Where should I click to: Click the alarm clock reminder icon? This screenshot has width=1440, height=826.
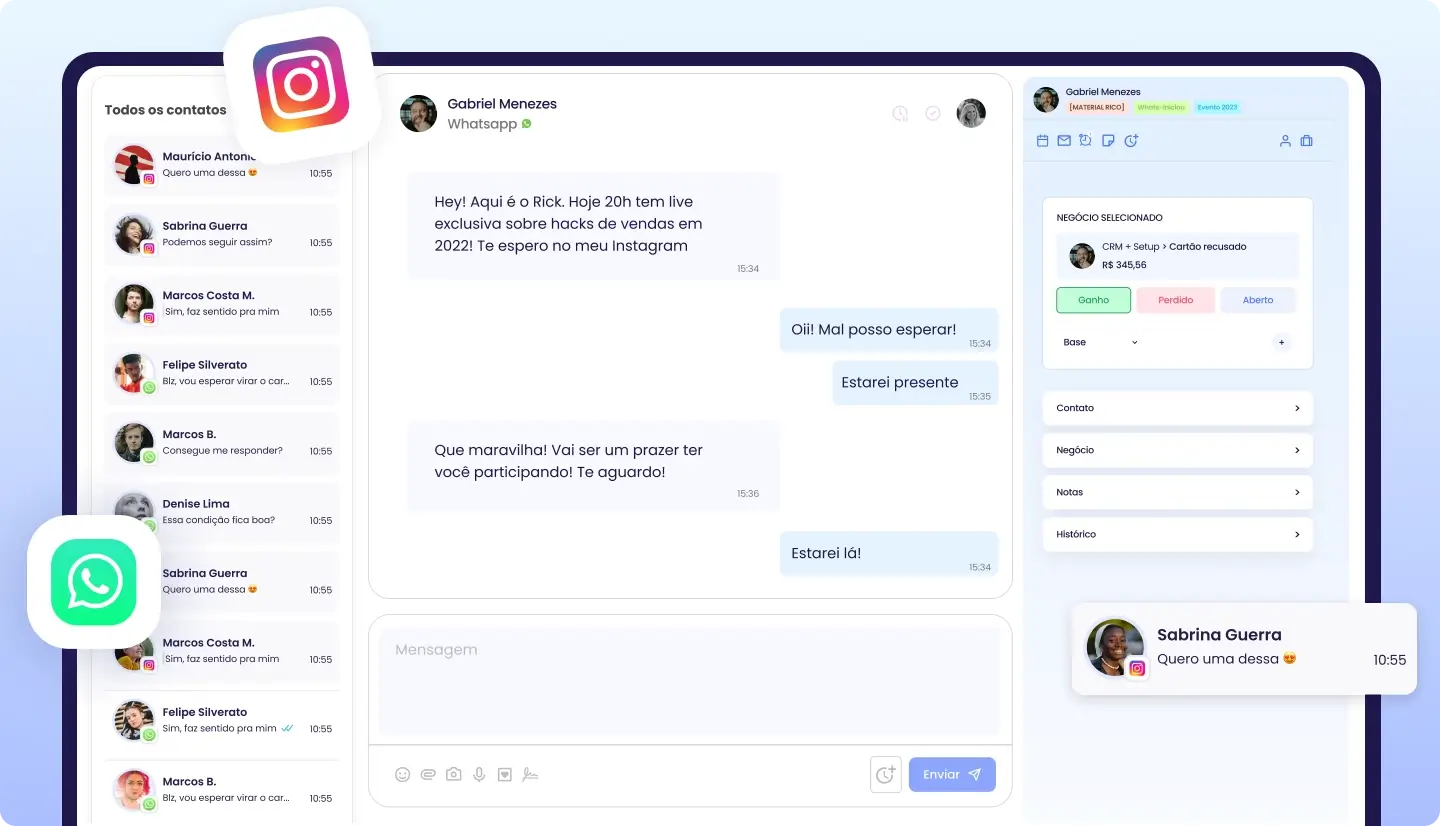1086,141
